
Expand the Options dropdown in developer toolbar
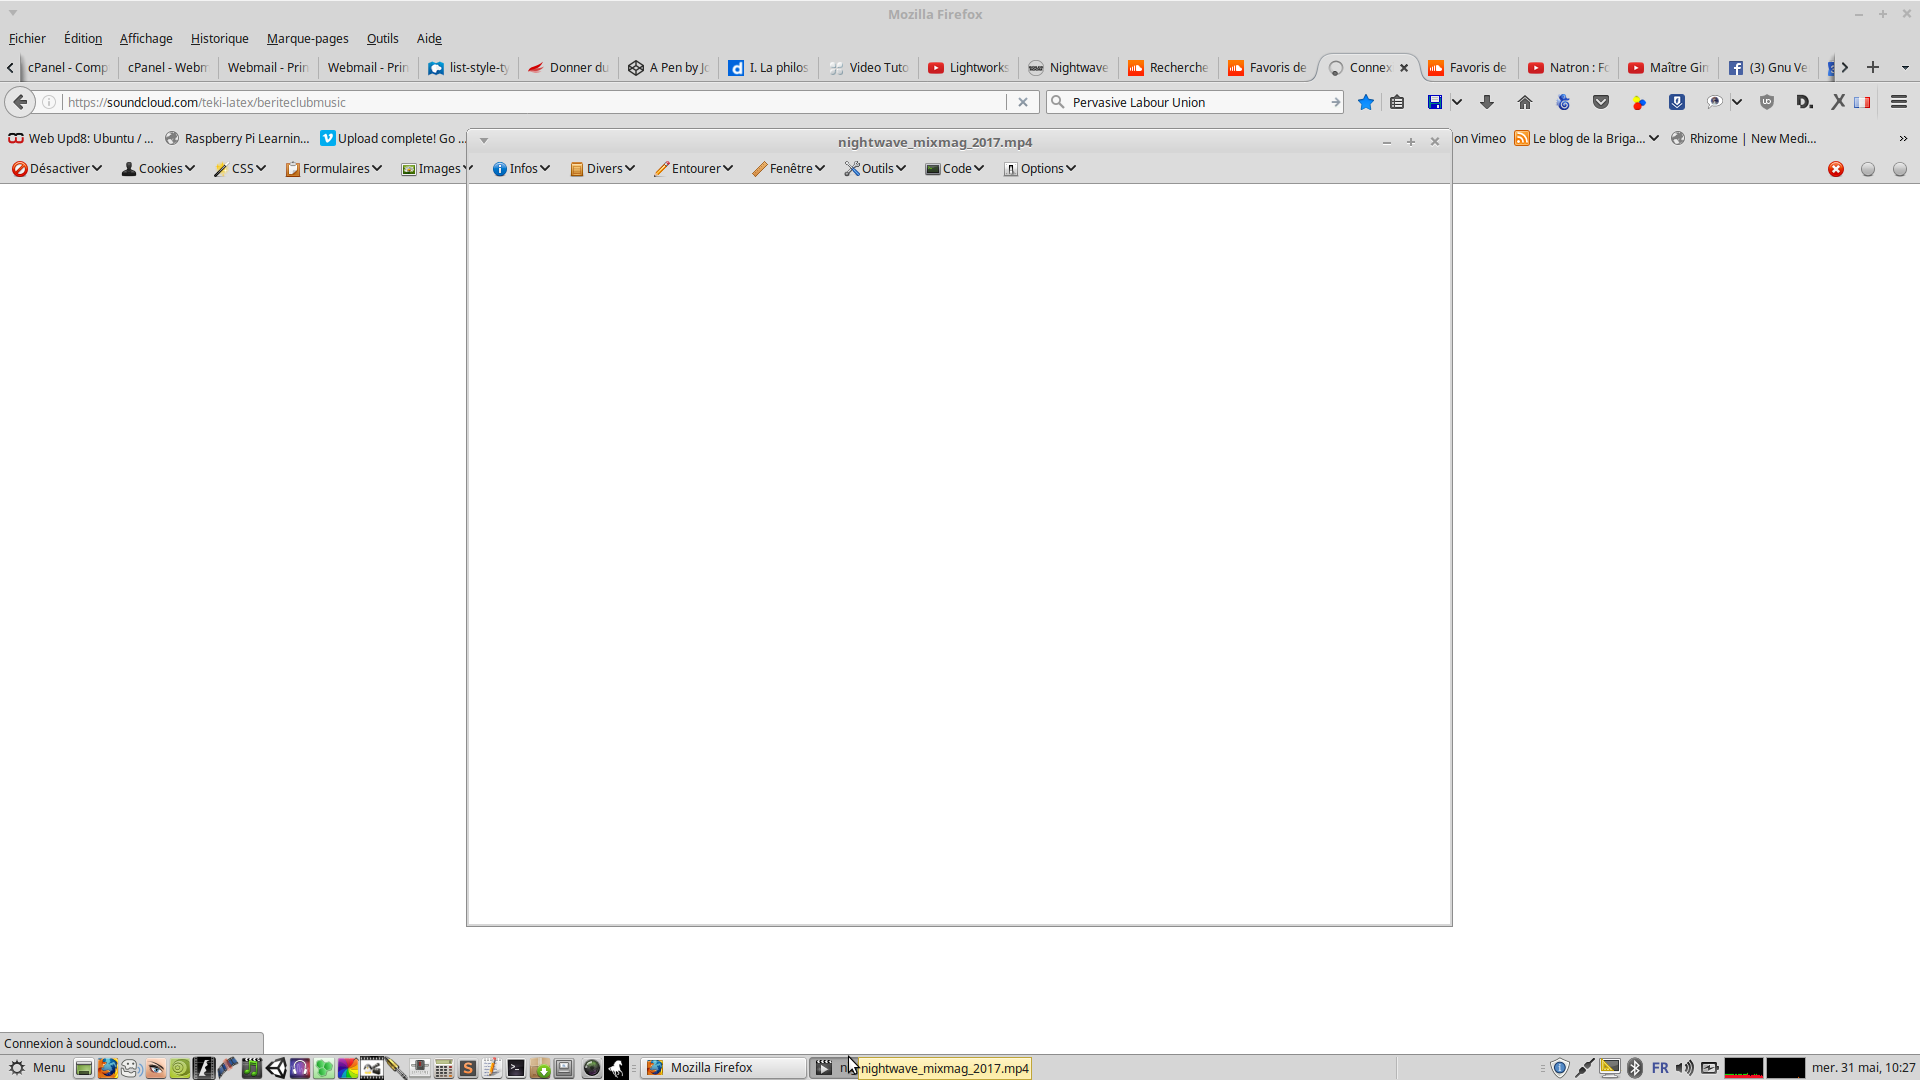click(1040, 168)
